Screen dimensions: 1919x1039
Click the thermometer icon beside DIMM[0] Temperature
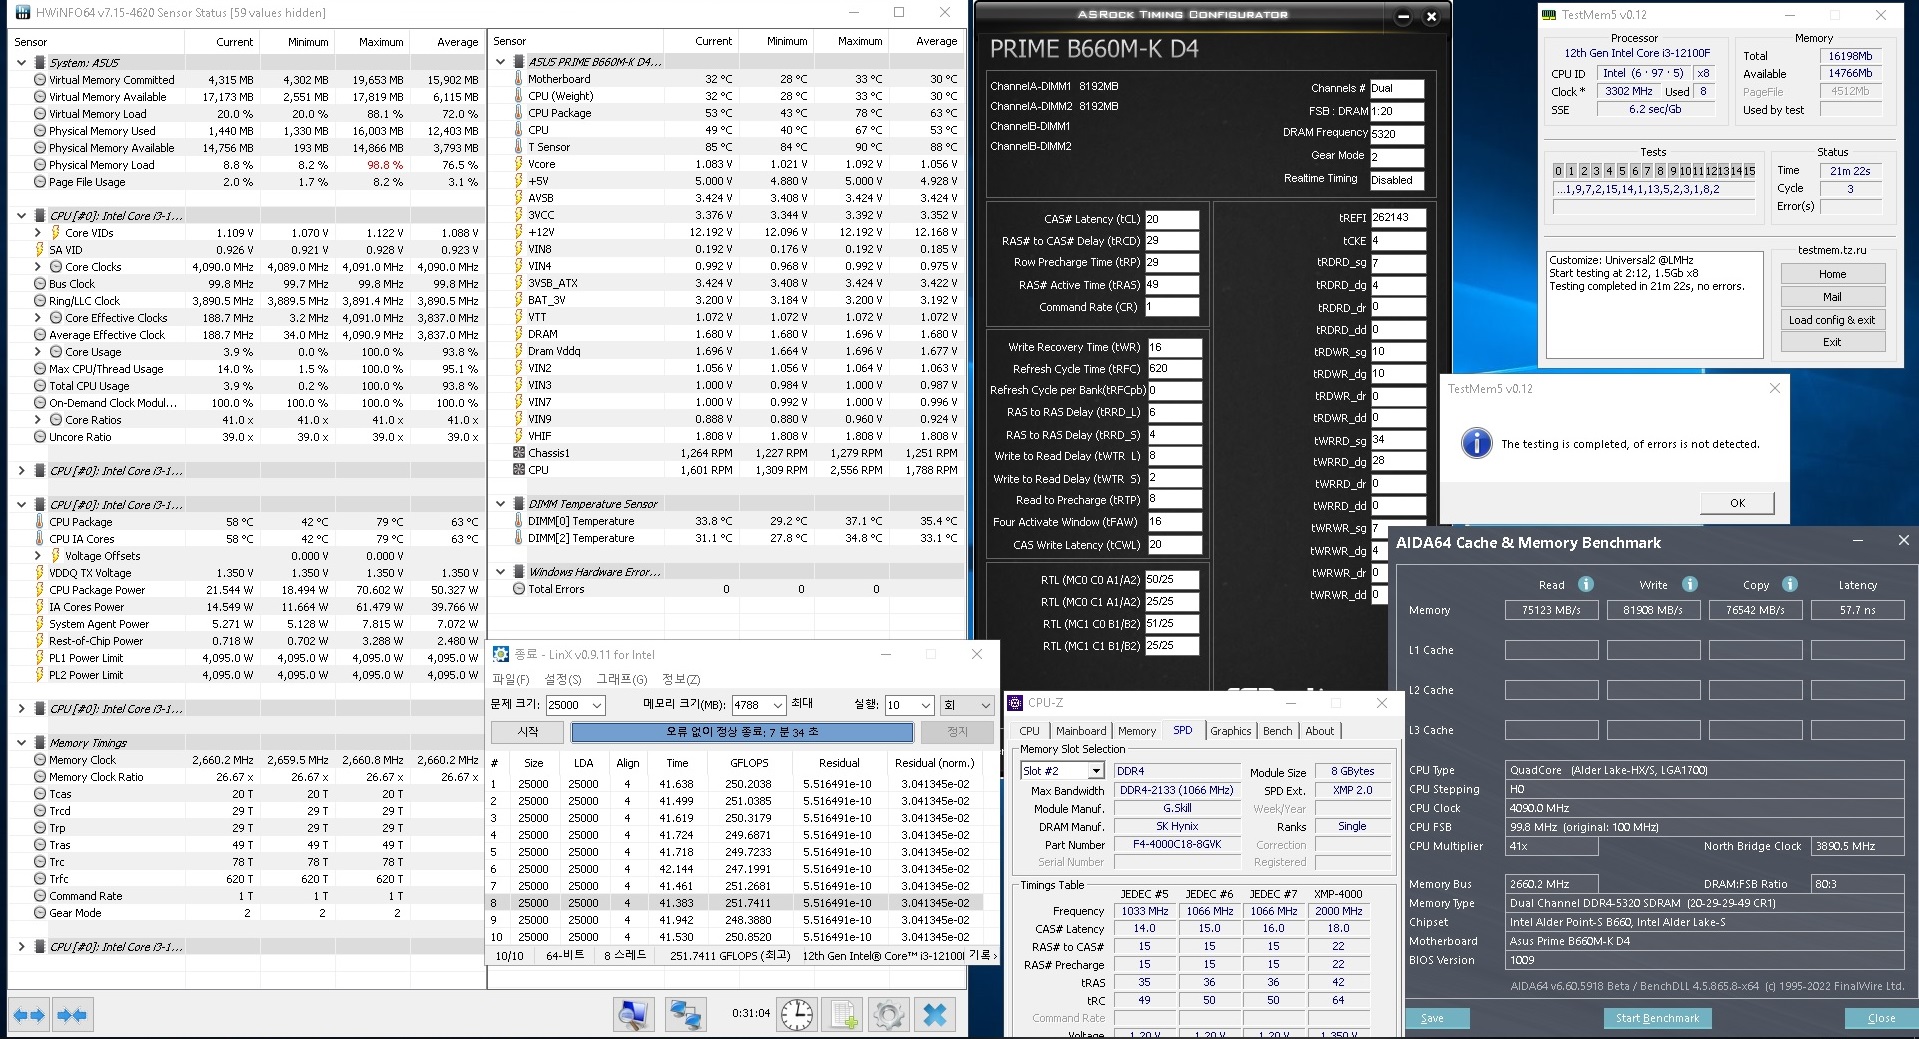519,521
